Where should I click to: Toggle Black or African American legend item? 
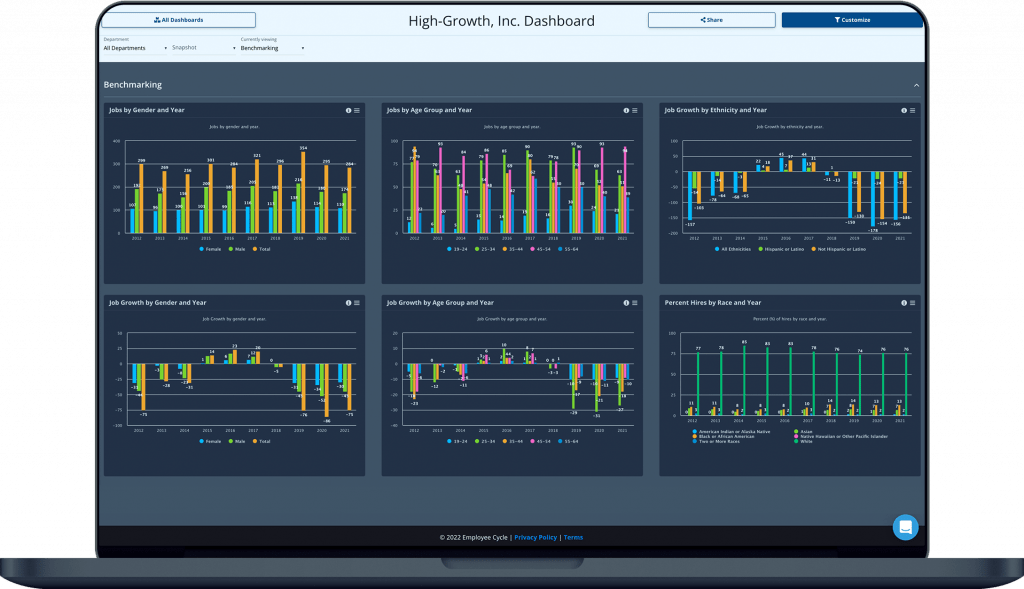click(723, 436)
